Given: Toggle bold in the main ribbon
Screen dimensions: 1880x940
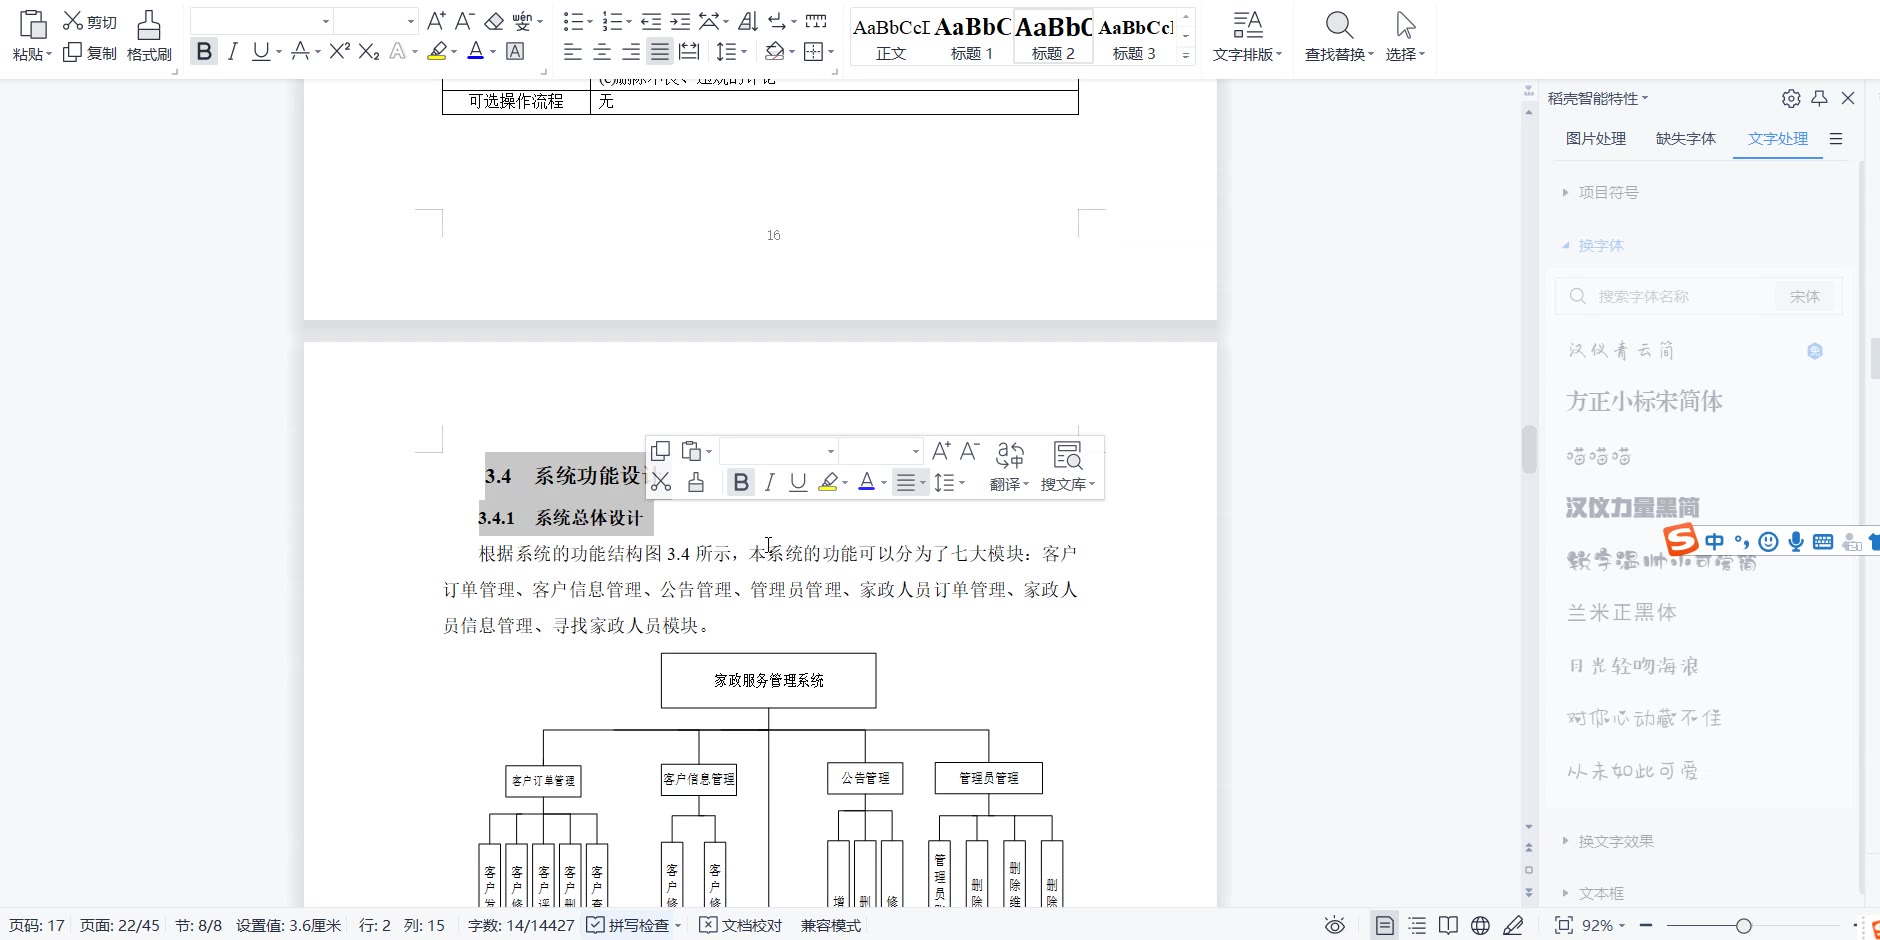Looking at the screenshot, I should tap(204, 52).
